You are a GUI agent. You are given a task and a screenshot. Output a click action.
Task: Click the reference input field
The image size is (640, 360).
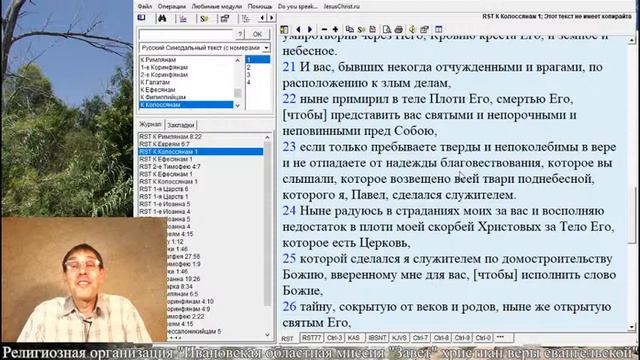(x=186, y=34)
